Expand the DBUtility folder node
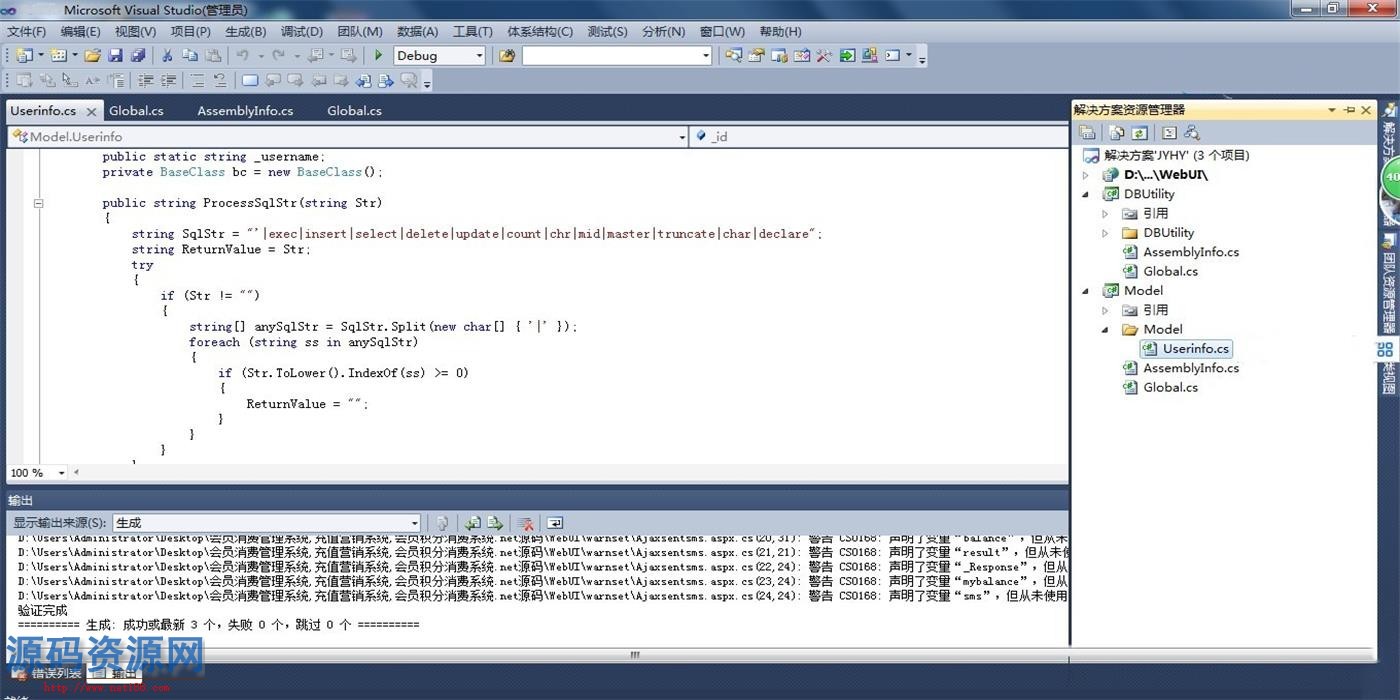The image size is (1400, 700). (x=1105, y=233)
